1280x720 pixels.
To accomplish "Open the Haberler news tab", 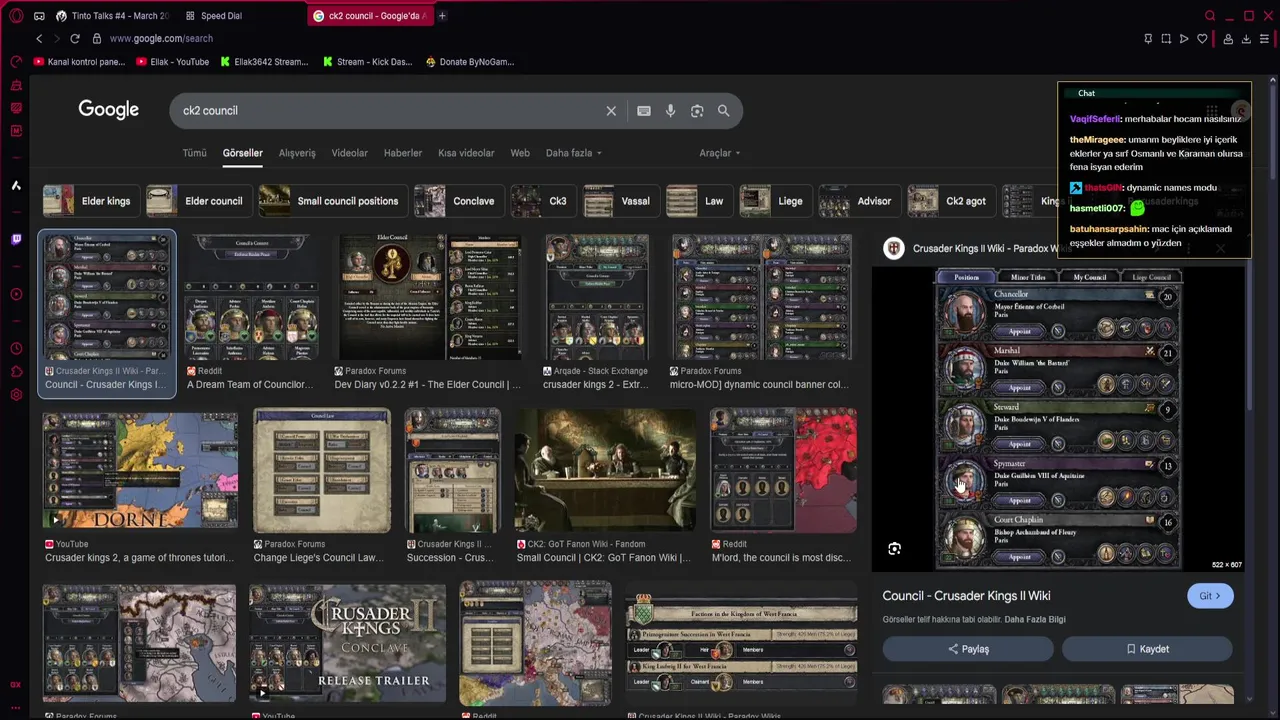I will coord(403,153).
